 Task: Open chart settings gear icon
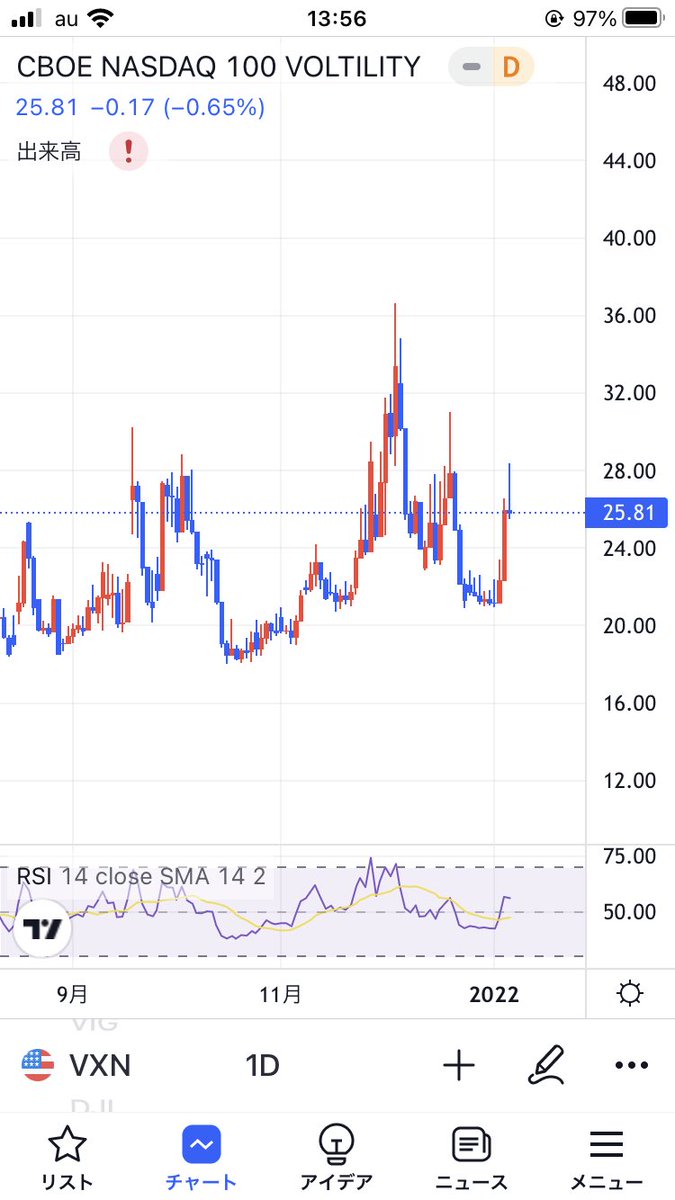[630, 994]
